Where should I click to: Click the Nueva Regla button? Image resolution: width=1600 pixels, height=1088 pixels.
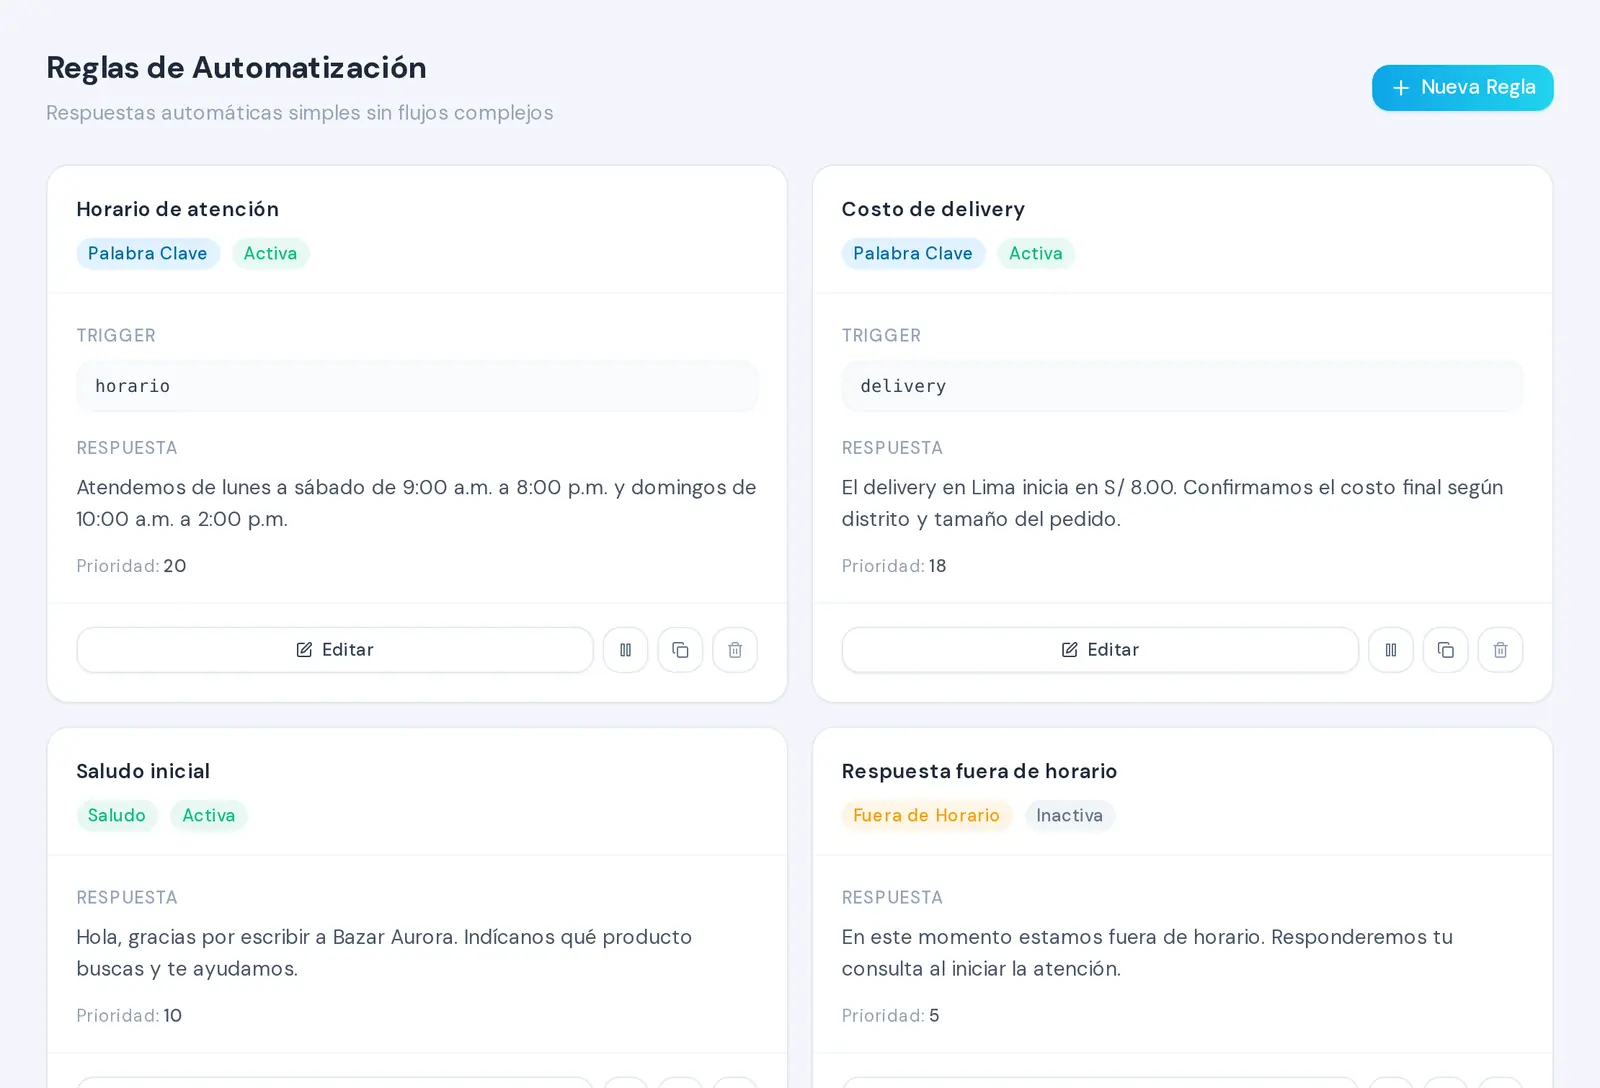(1462, 88)
